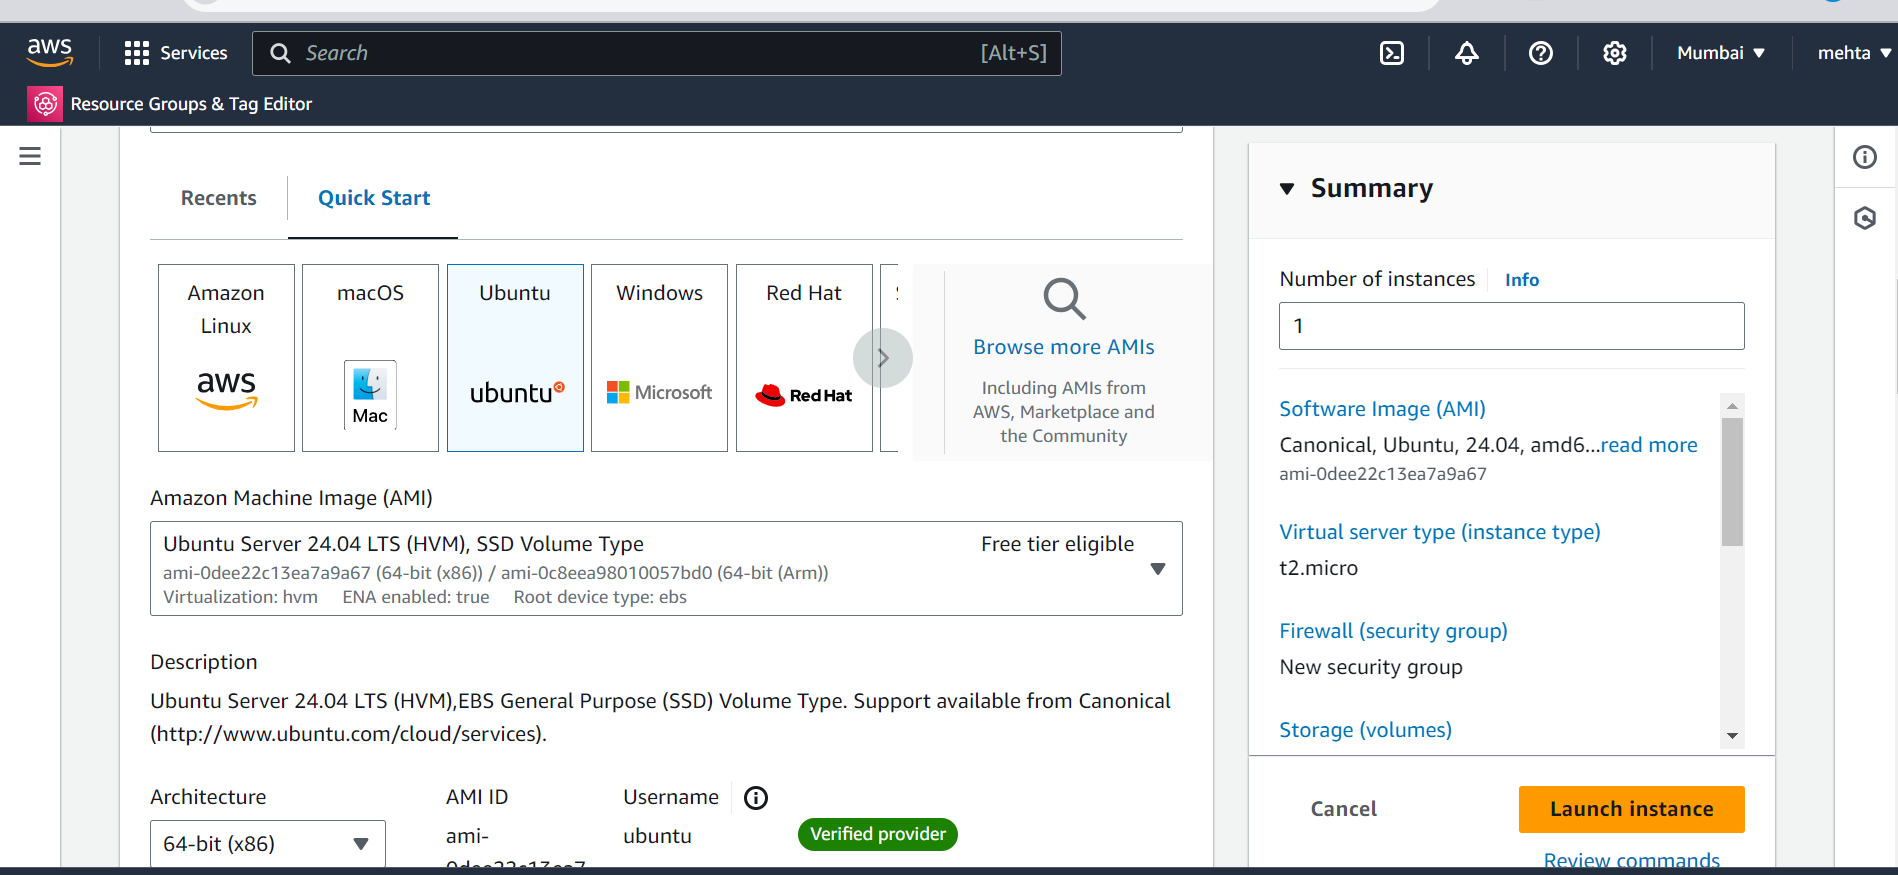Click the Browse more AMIs magnifier icon
Screen dimensions: 1898x875
pos(1064,299)
